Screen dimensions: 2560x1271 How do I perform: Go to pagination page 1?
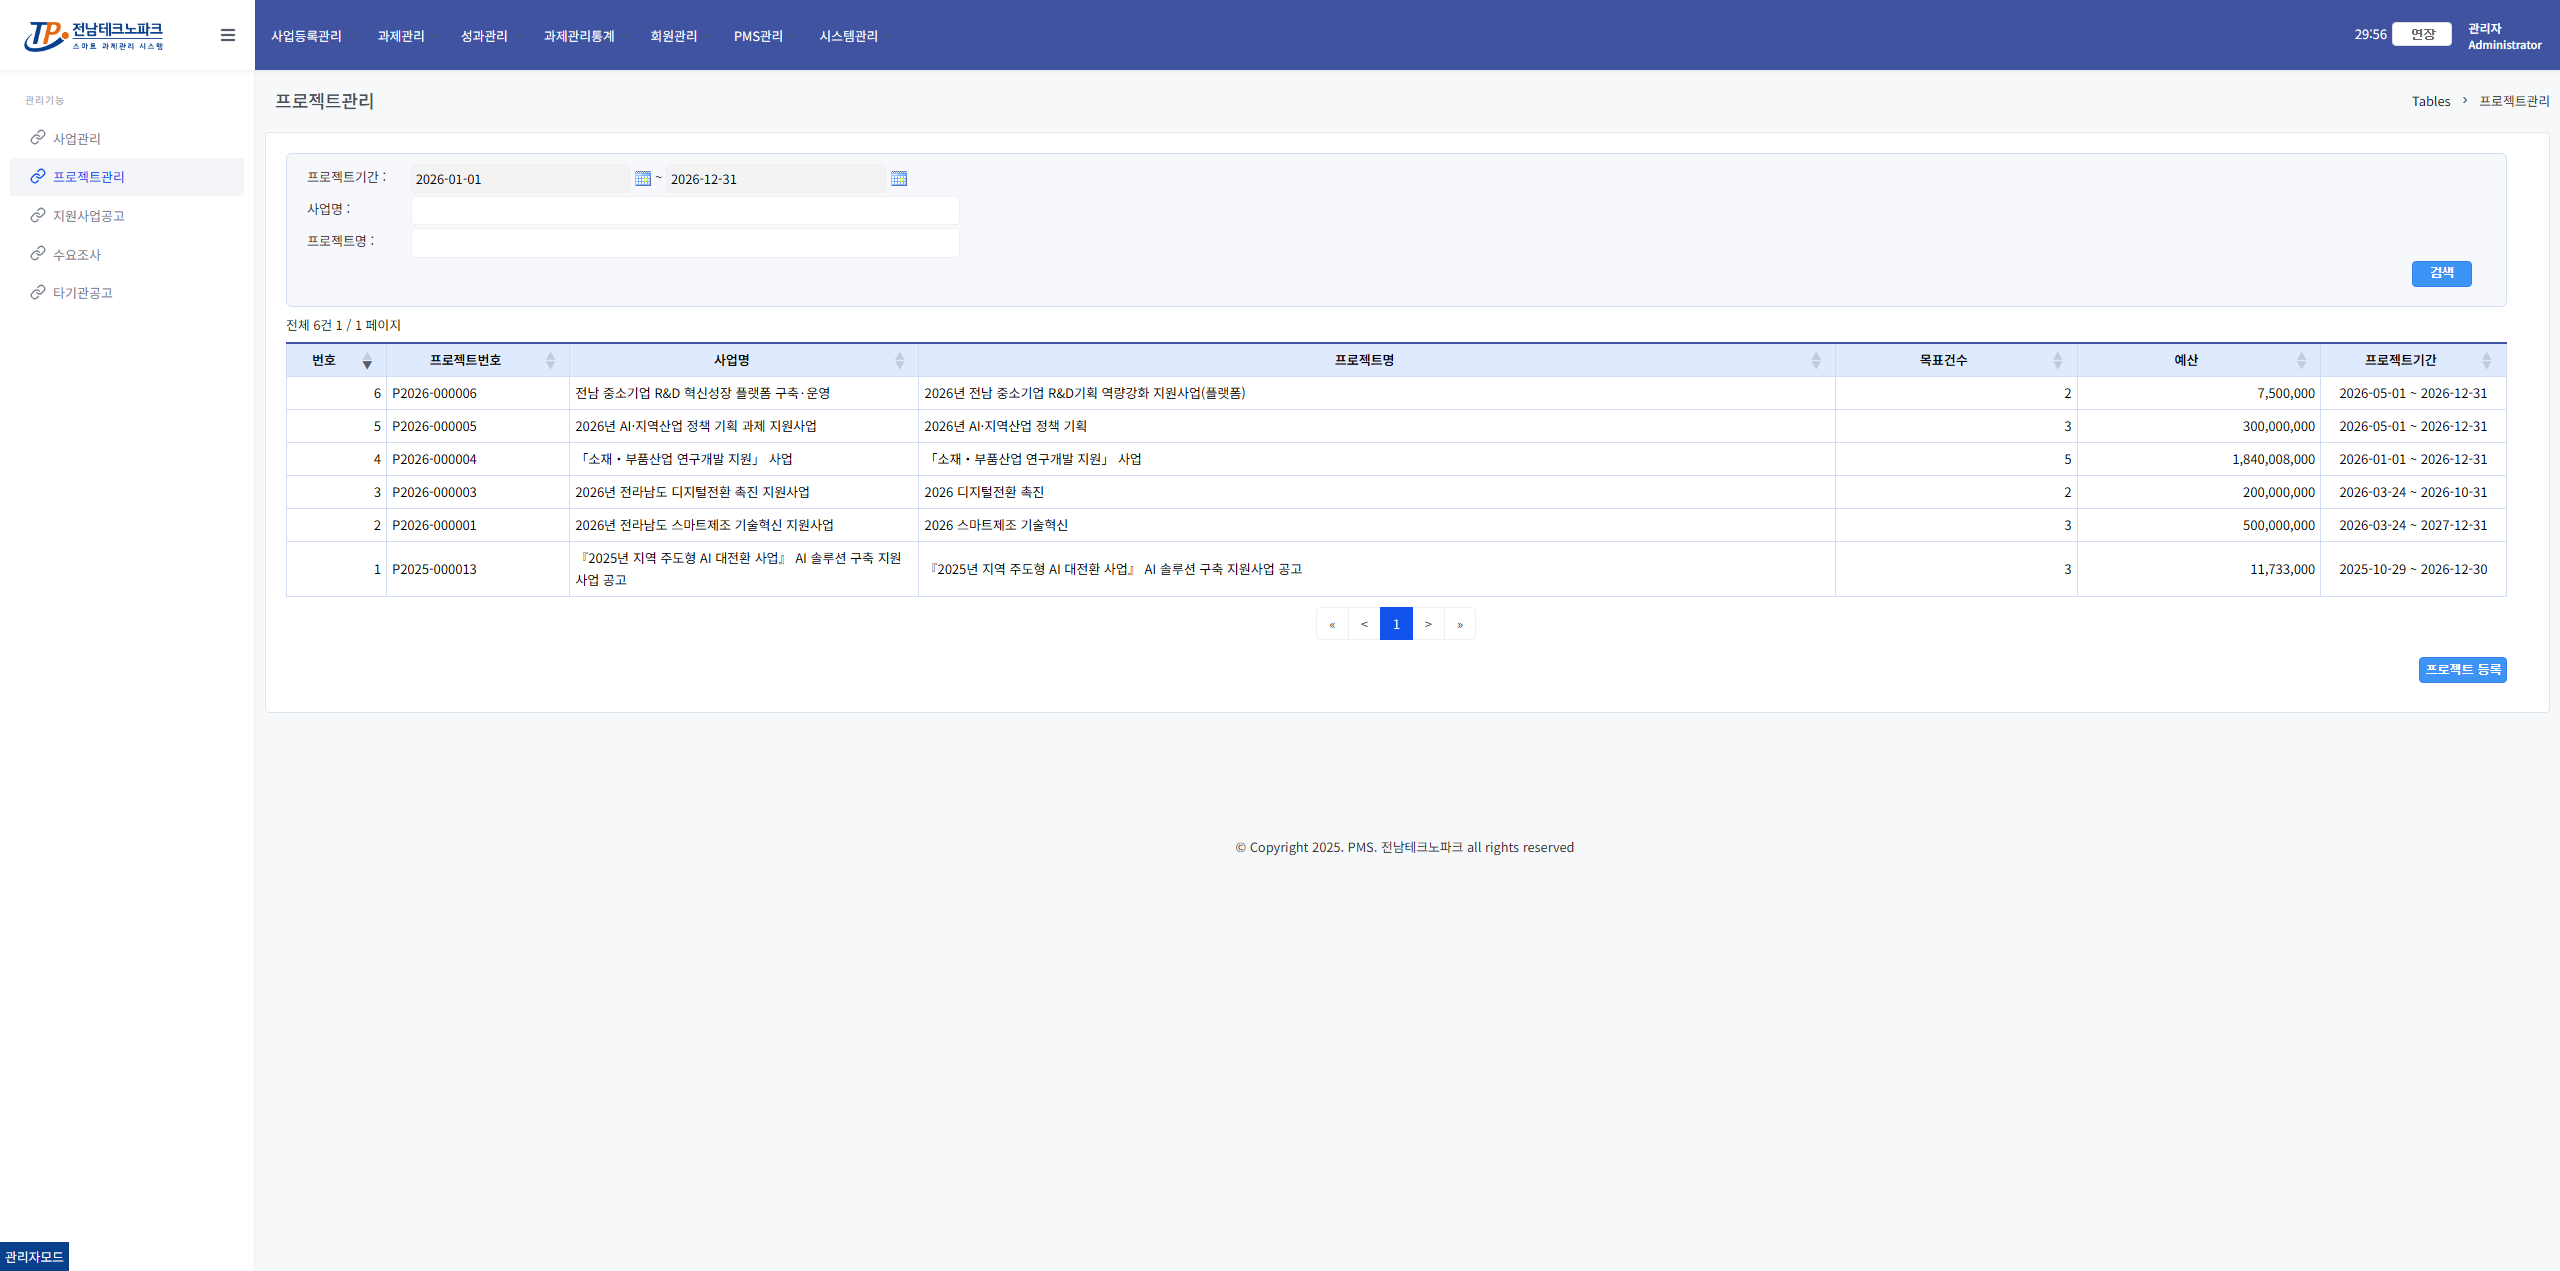coord(1396,623)
